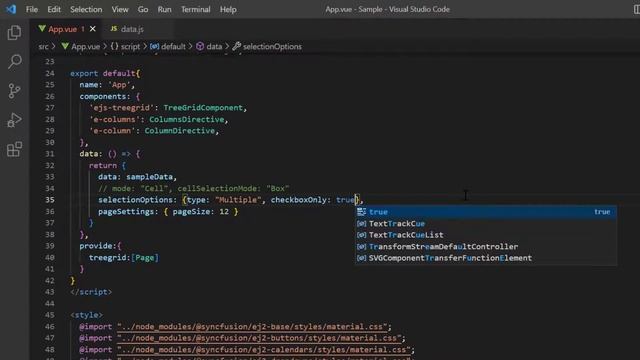Click the JS icon on data.js tab
The image size is (640, 360).
click(114, 29)
